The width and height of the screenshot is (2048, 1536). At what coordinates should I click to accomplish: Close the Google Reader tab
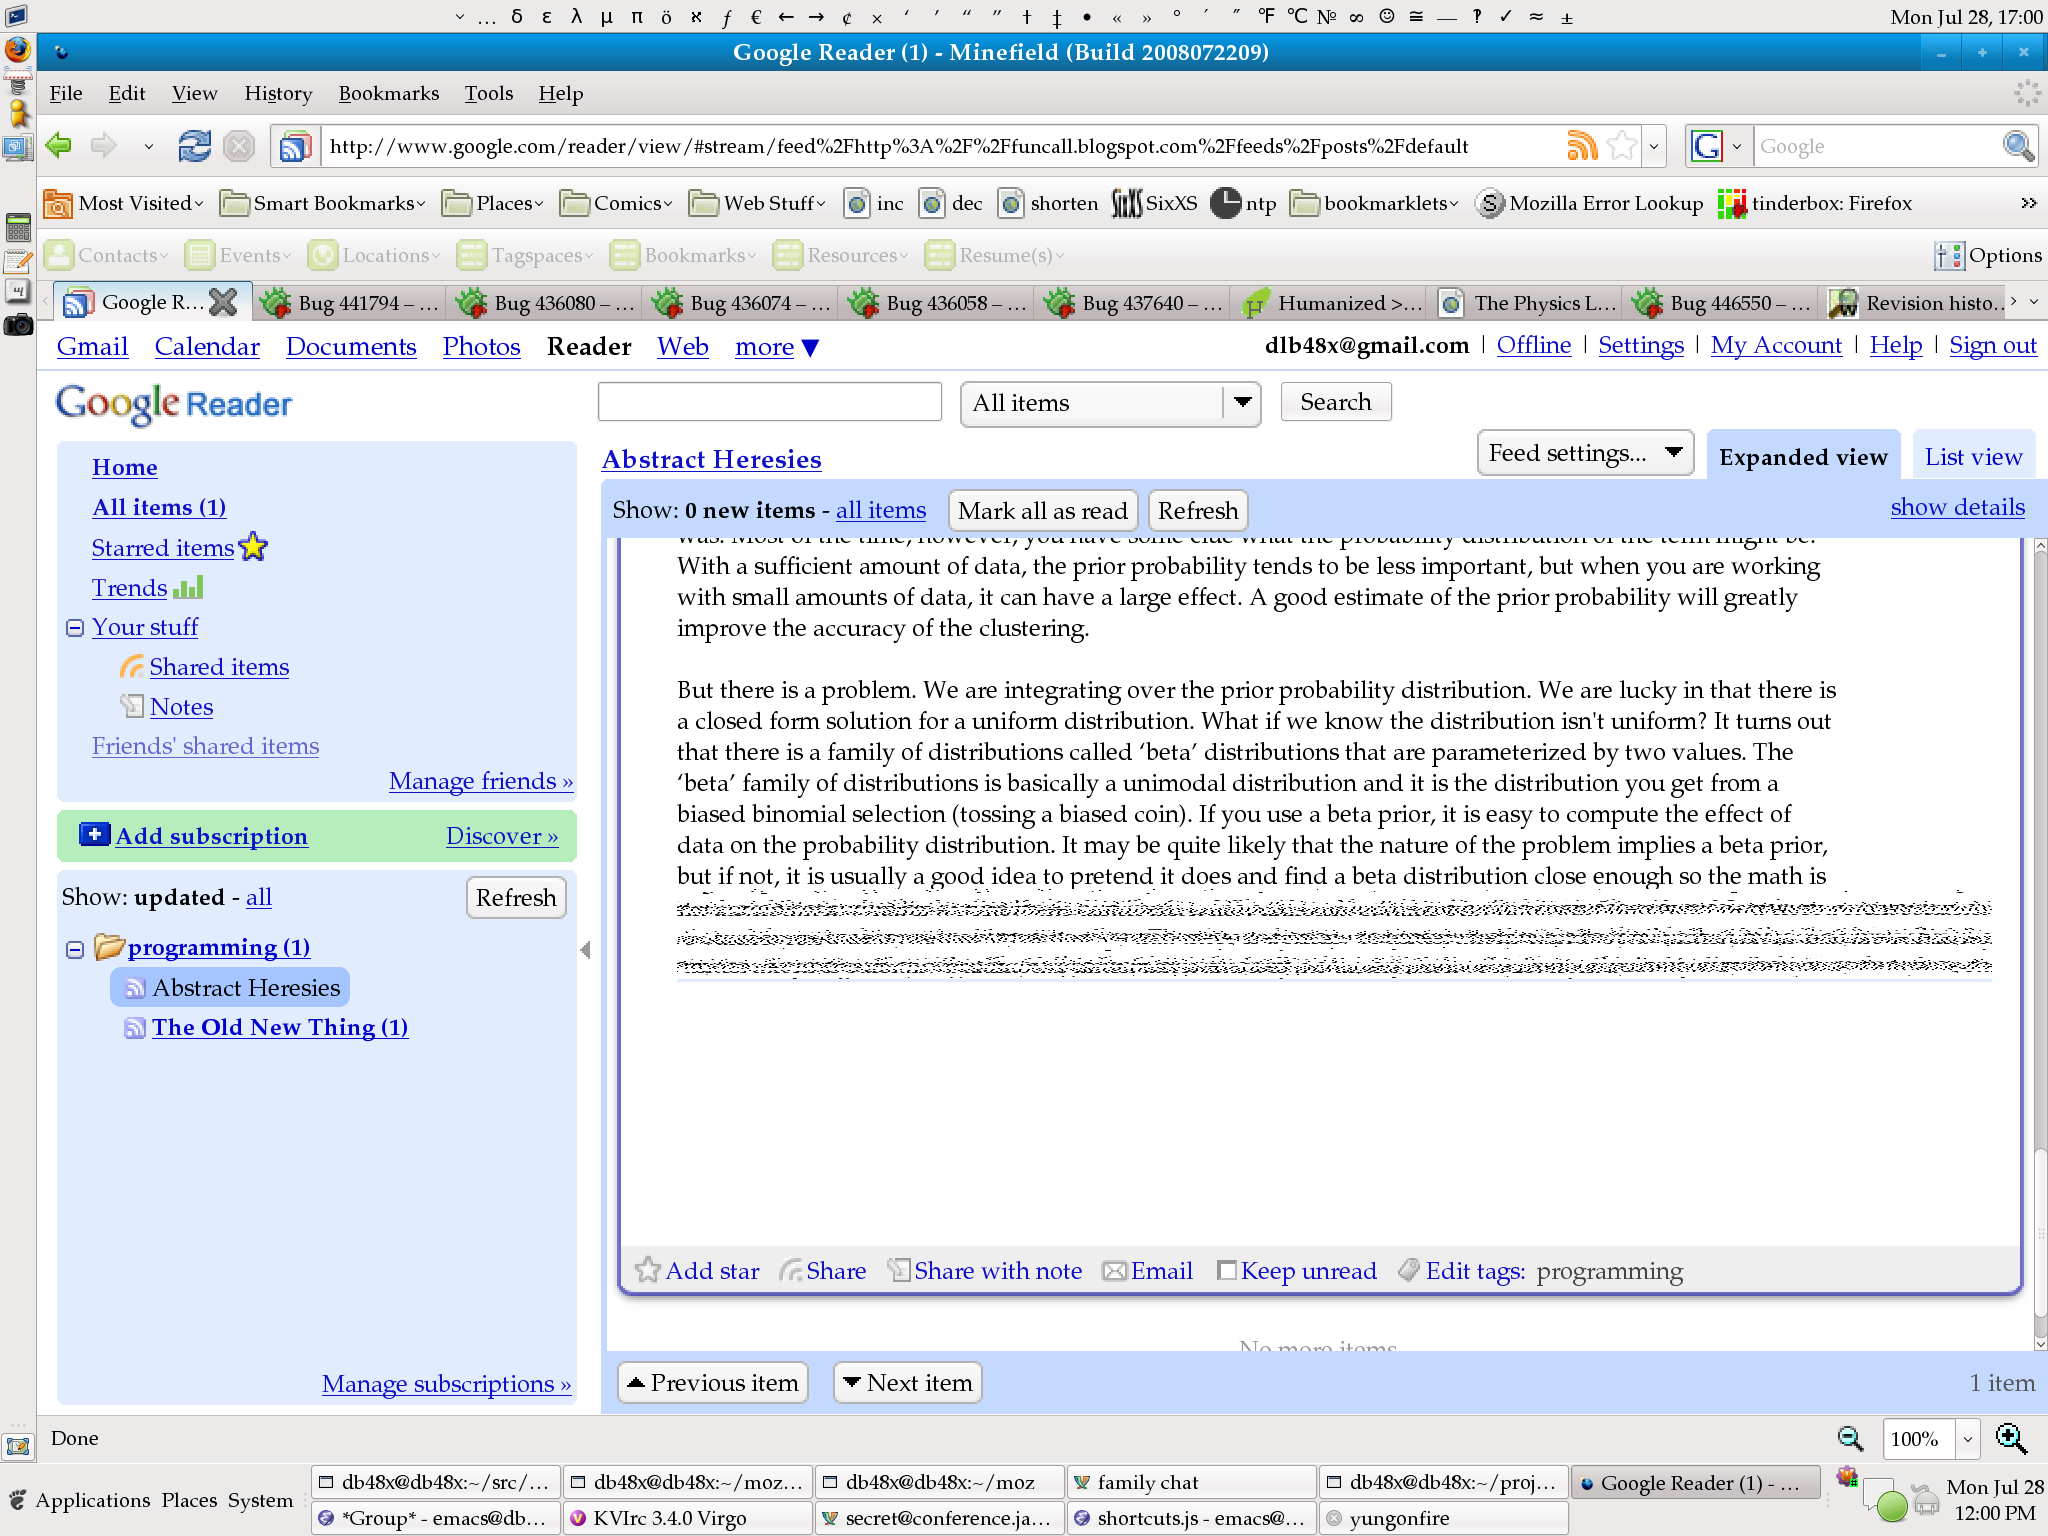[223, 302]
